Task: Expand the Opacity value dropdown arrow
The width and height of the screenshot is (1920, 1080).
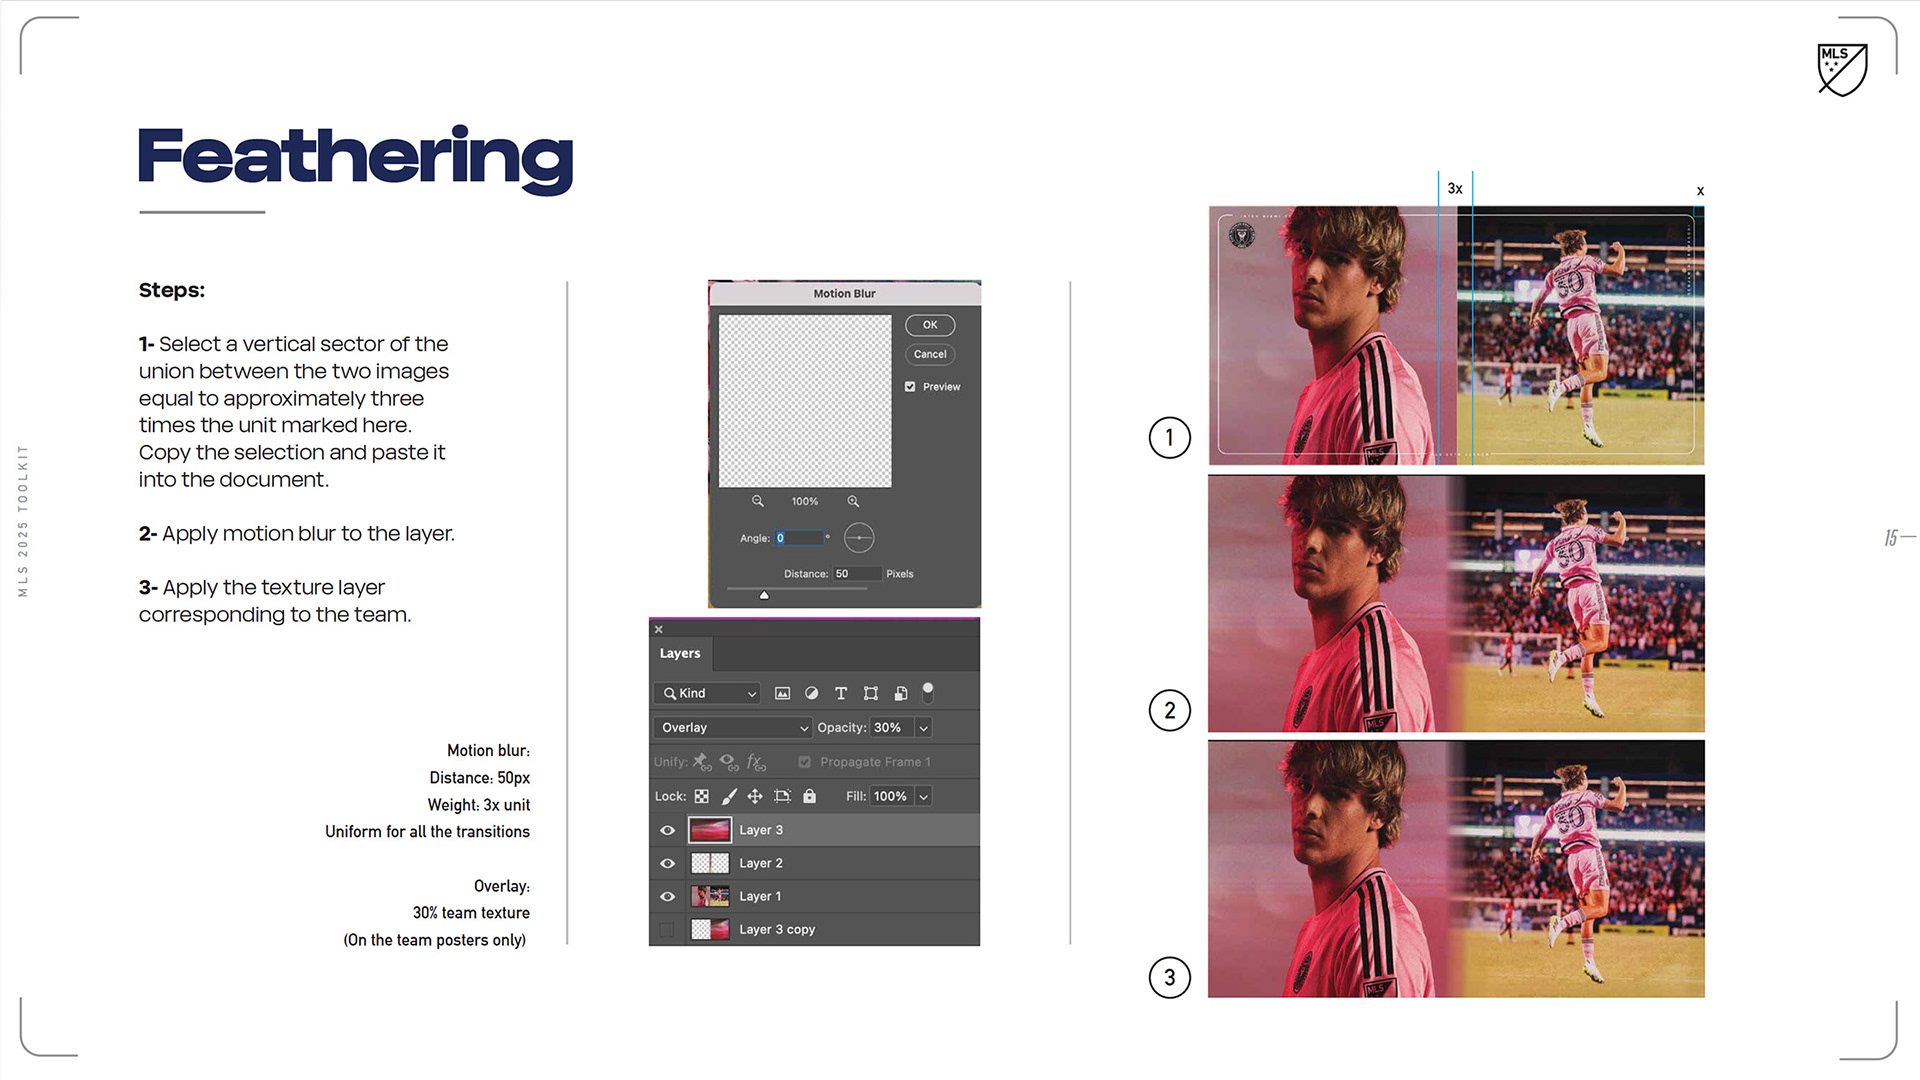Action: (924, 728)
